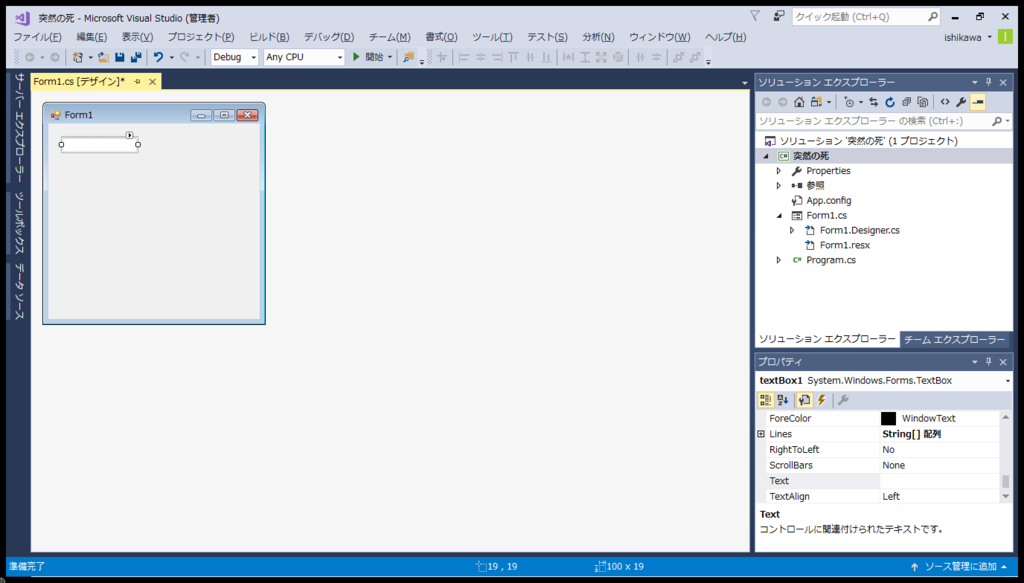1024x583 pixels.
Task: Switch to チーム エクスプローラー tab
Action: 955,339
